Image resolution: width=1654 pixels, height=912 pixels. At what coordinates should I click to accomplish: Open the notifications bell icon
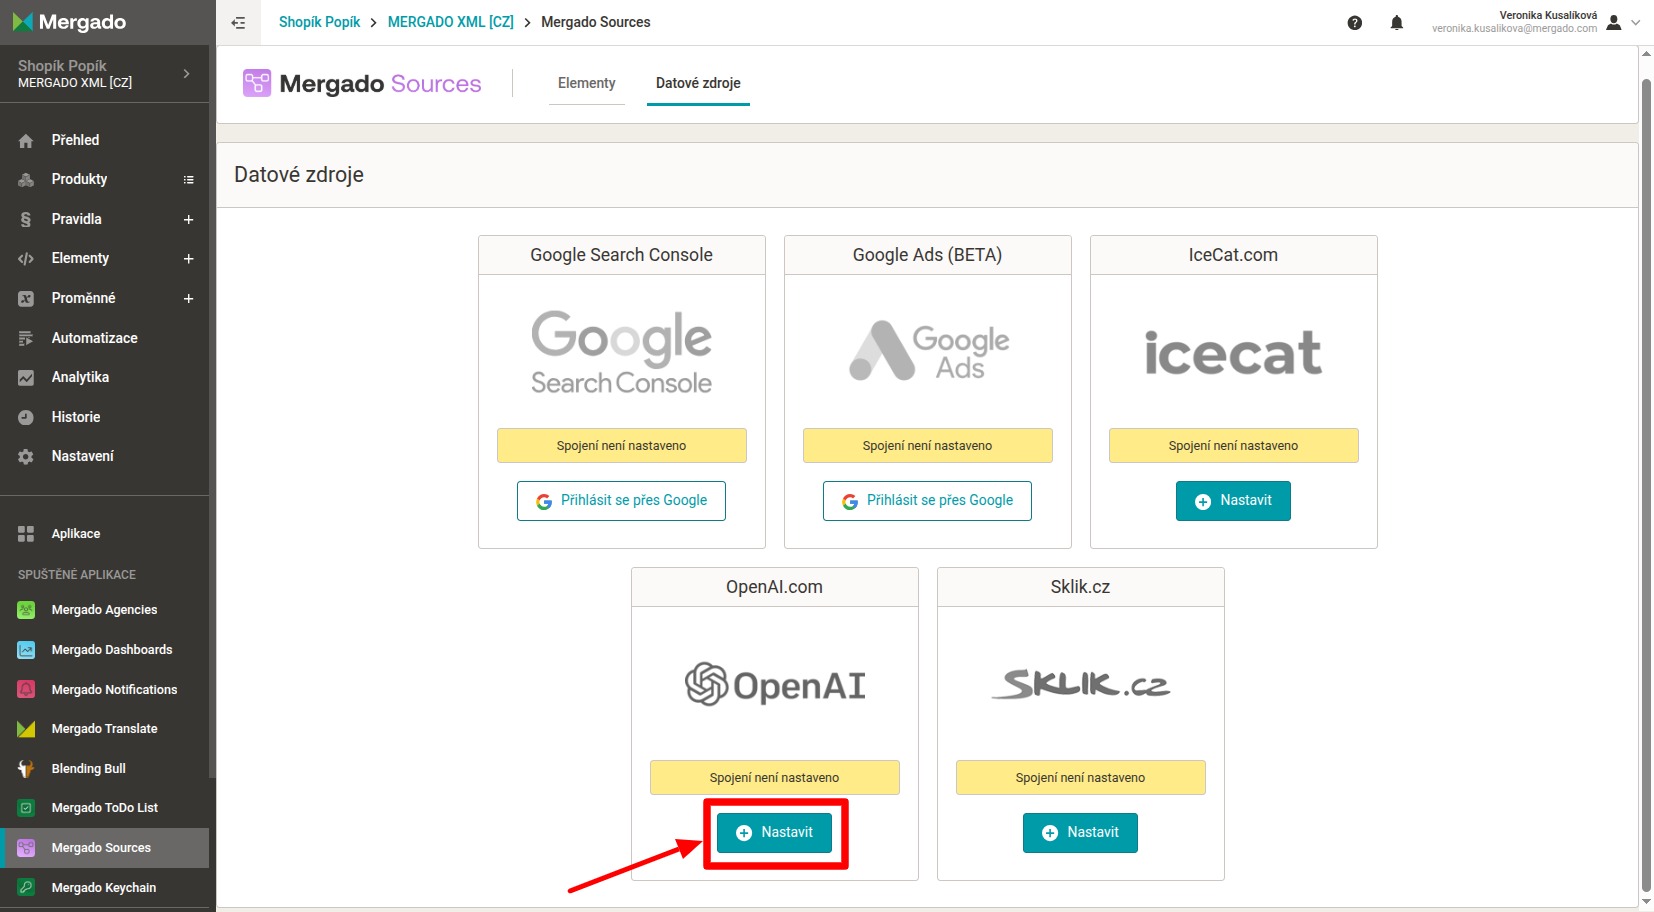point(1397,23)
